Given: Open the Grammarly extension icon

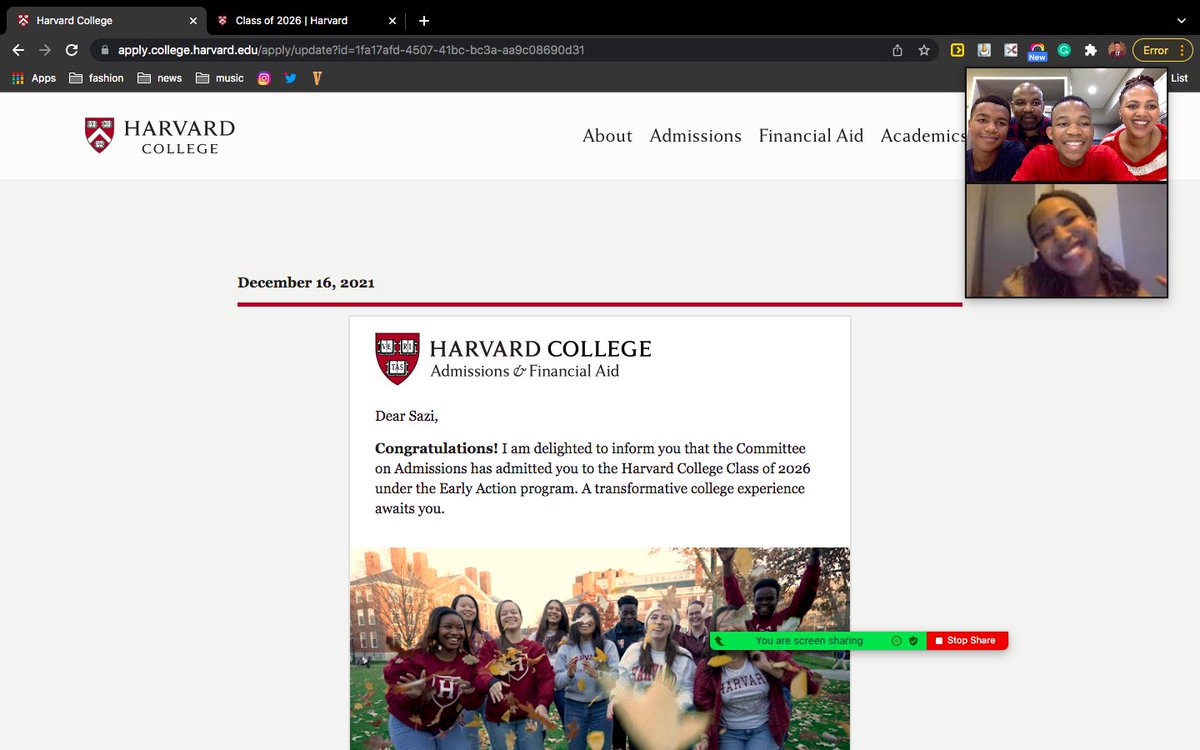Looking at the screenshot, I should click(x=1064, y=50).
